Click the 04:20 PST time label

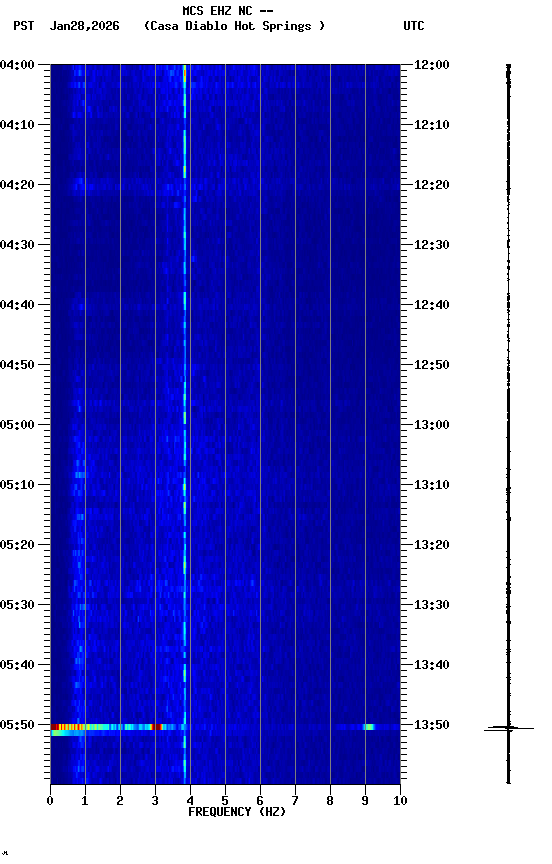(x=17, y=185)
